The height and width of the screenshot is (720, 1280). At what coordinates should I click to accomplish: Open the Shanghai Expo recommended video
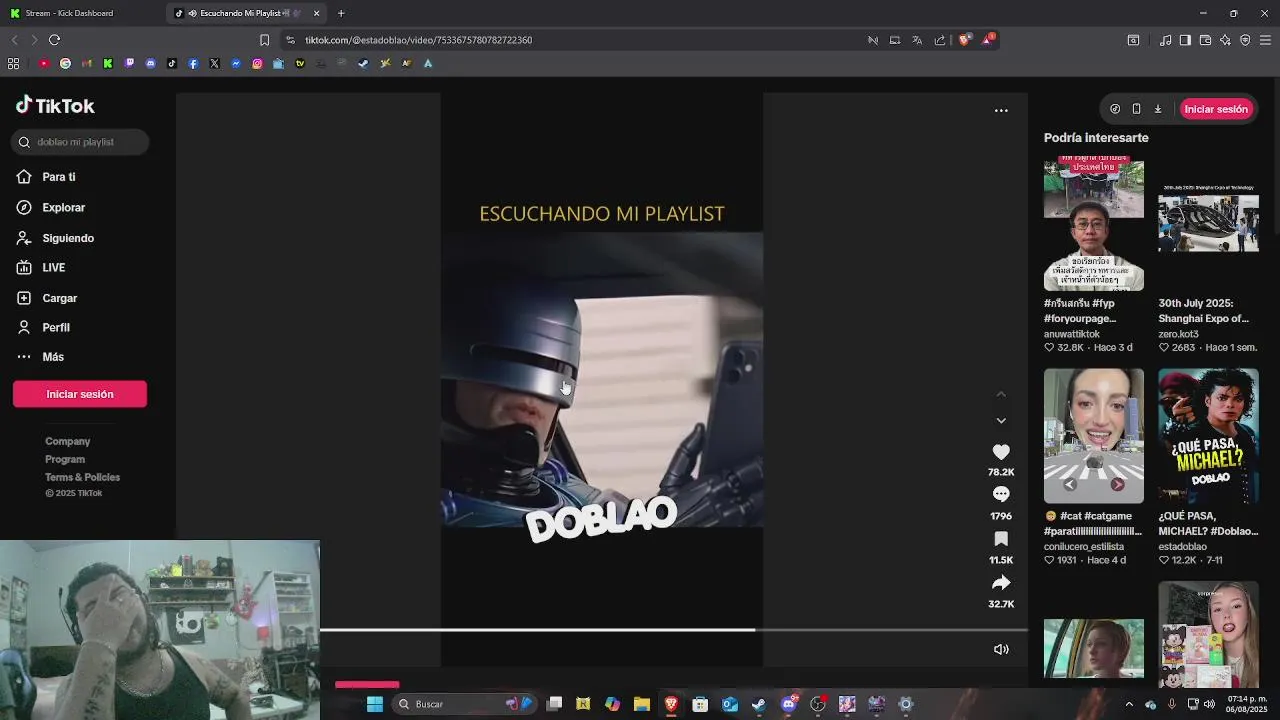point(1208,223)
